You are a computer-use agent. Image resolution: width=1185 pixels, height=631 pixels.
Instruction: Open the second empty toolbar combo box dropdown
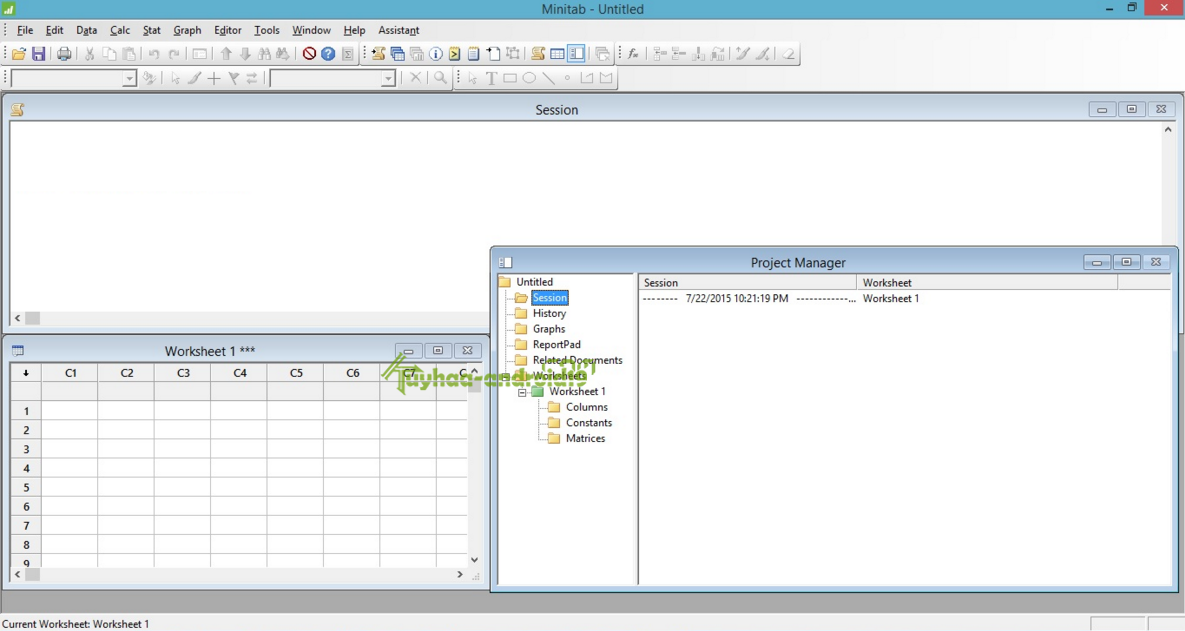coord(388,79)
